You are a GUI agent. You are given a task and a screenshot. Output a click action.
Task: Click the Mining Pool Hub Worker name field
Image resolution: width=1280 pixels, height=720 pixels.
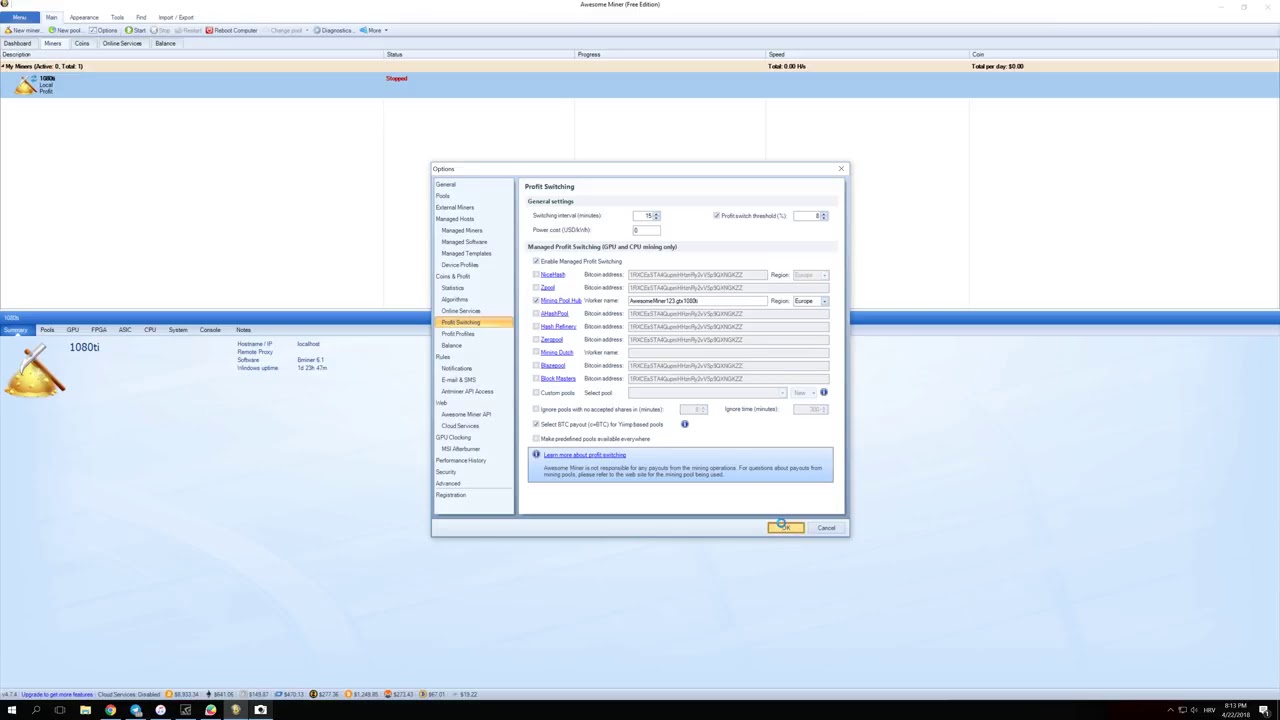pyautogui.click(x=697, y=301)
